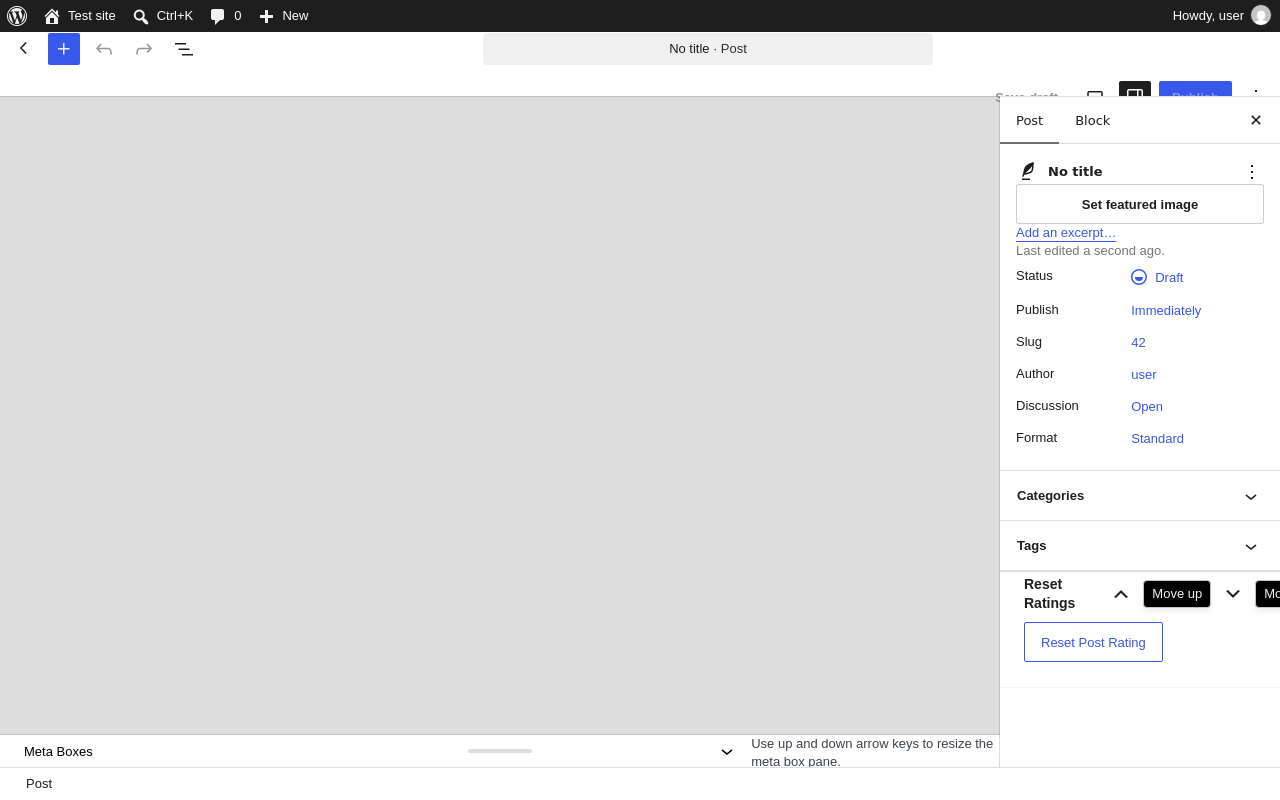
Task: Click the No title heading in sidebar
Action: [x=1075, y=172]
